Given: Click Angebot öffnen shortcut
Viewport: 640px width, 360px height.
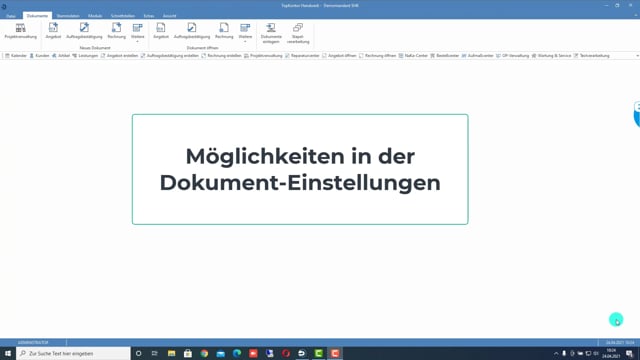Looking at the screenshot, I should click(339, 56).
